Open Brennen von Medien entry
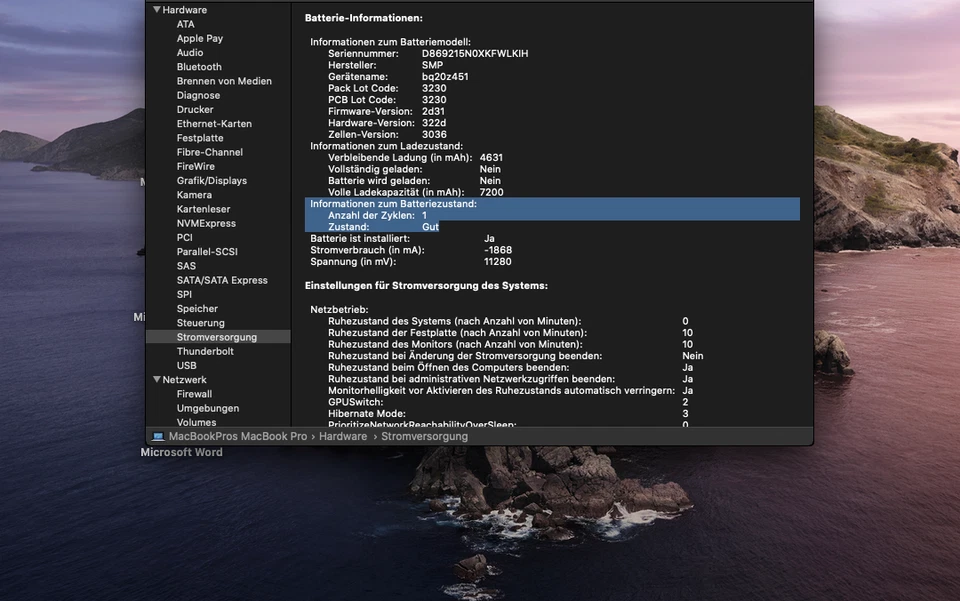 (x=224, y=81)
